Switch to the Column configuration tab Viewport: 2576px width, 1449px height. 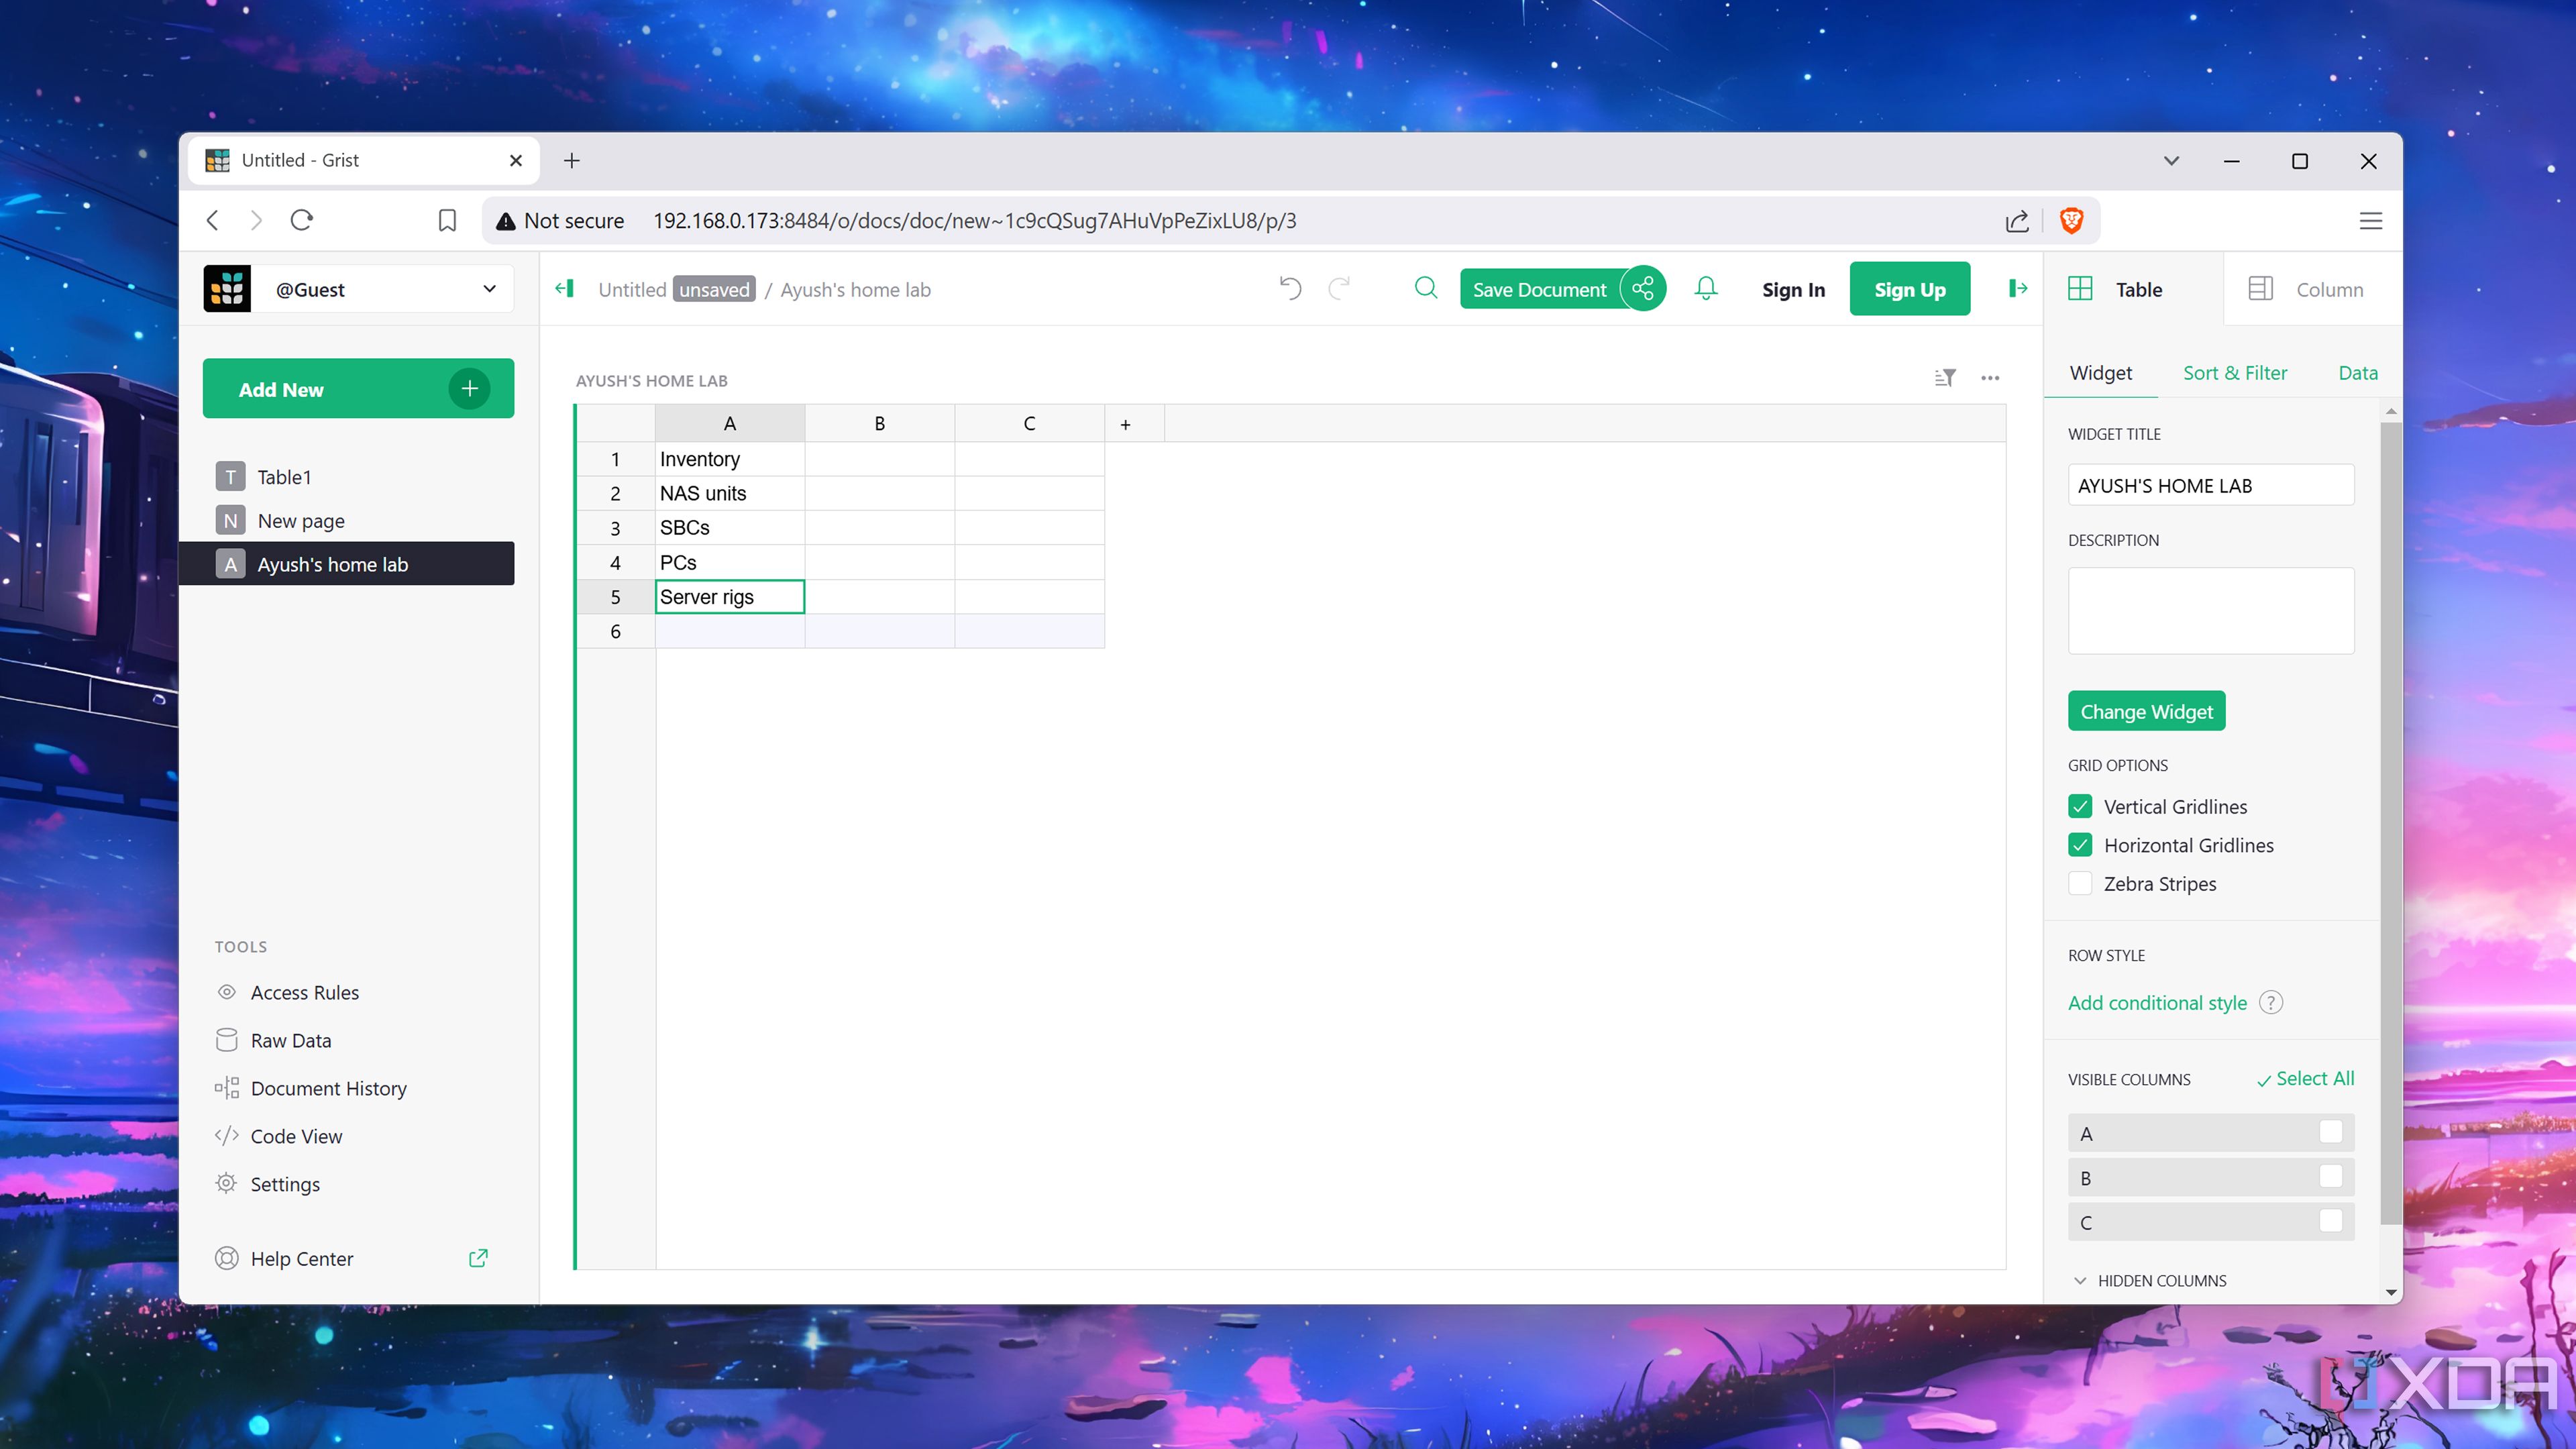coord(2310,289)
